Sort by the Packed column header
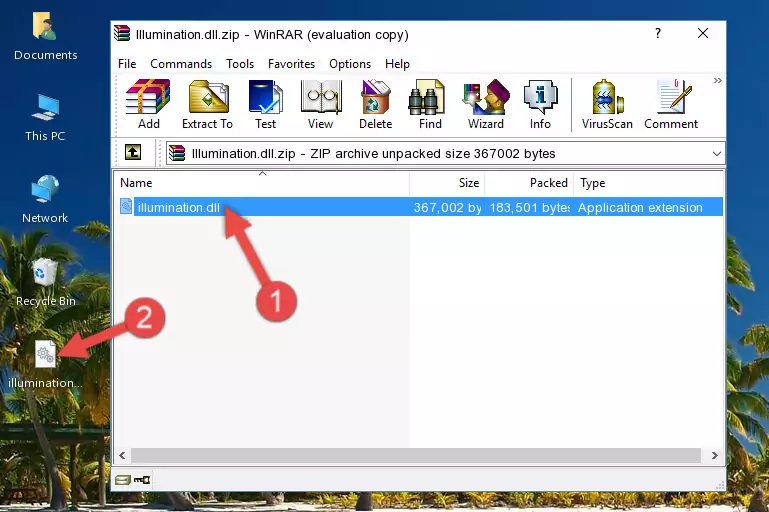Image resolution: width=769 pixels, height=512 pixels. click(529, 183)
